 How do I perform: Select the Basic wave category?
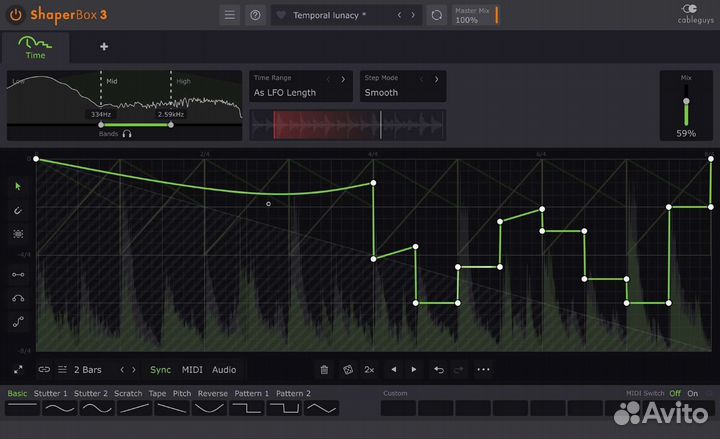point(17,394)
